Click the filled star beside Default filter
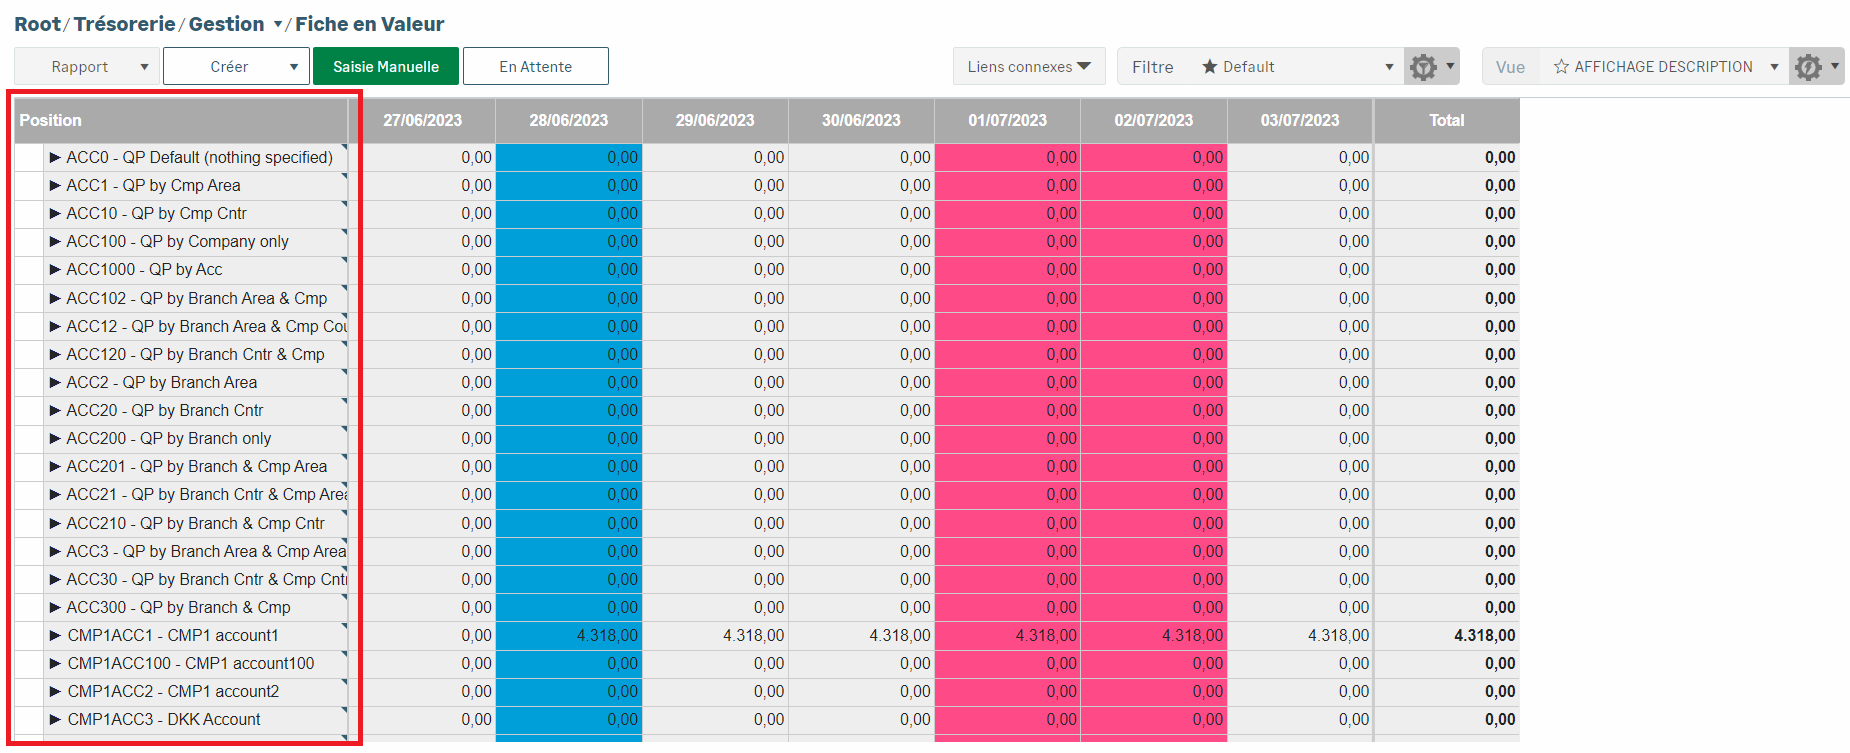This screenshot has height=753, width=1850. [1209, 67]
